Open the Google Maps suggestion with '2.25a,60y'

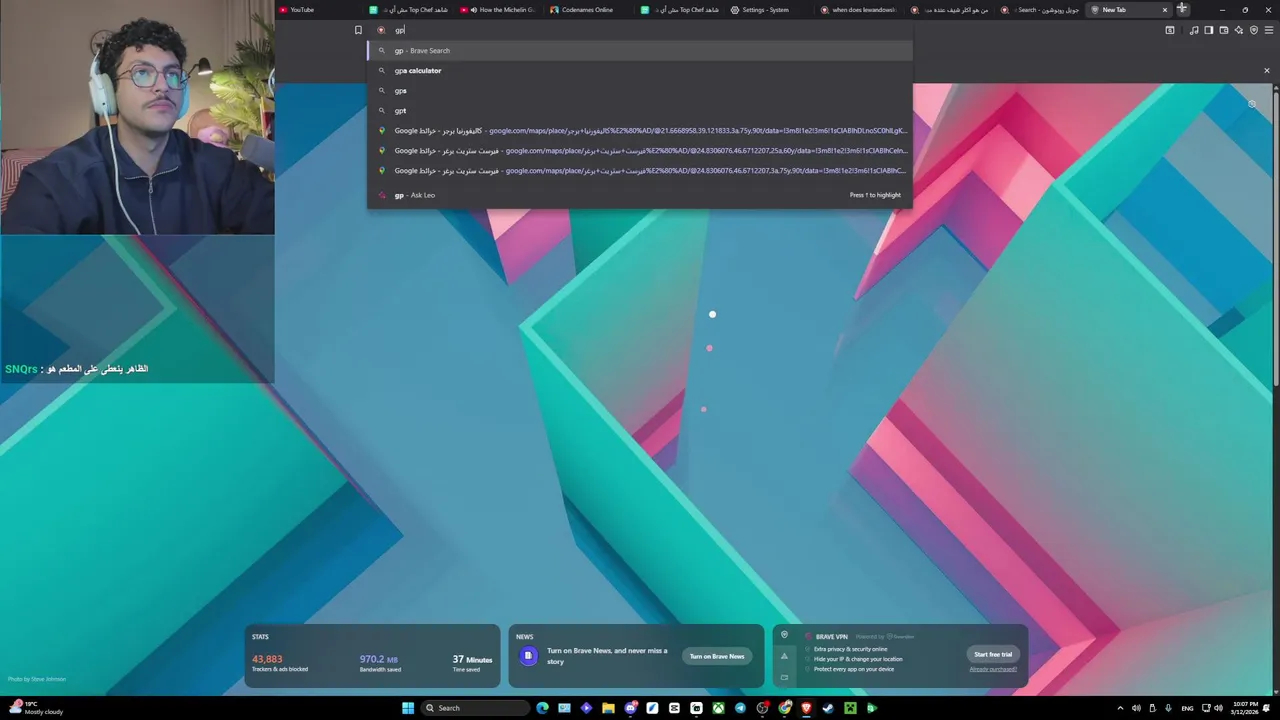click(x=640, y=150)
